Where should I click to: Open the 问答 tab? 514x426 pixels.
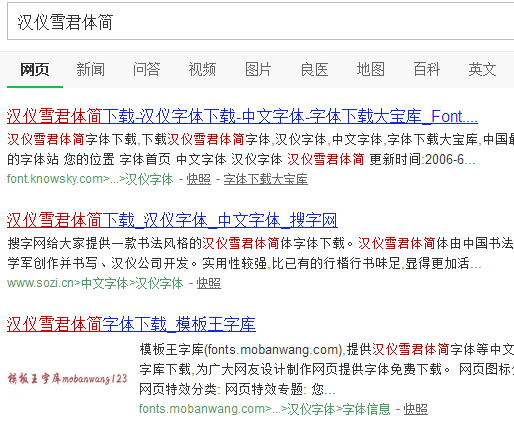[146, 70]
